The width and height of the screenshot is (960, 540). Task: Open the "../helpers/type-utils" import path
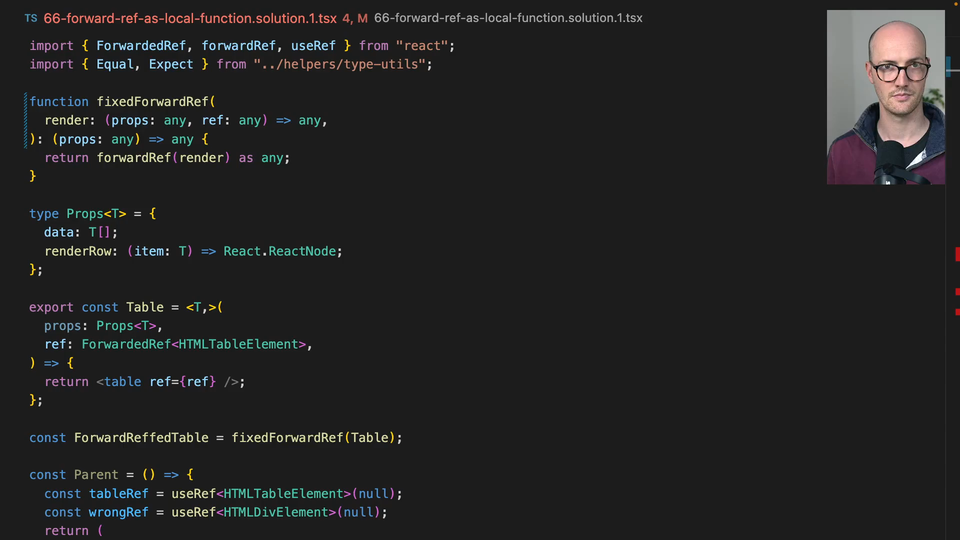click(x=342, y=64)
